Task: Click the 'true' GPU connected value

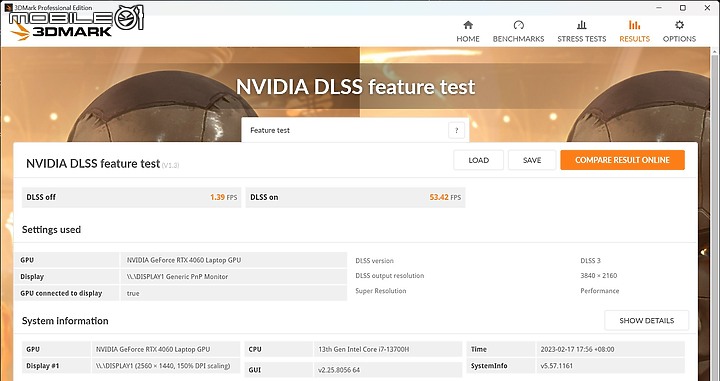Action: pyautogui.click(x=133, y=293)
